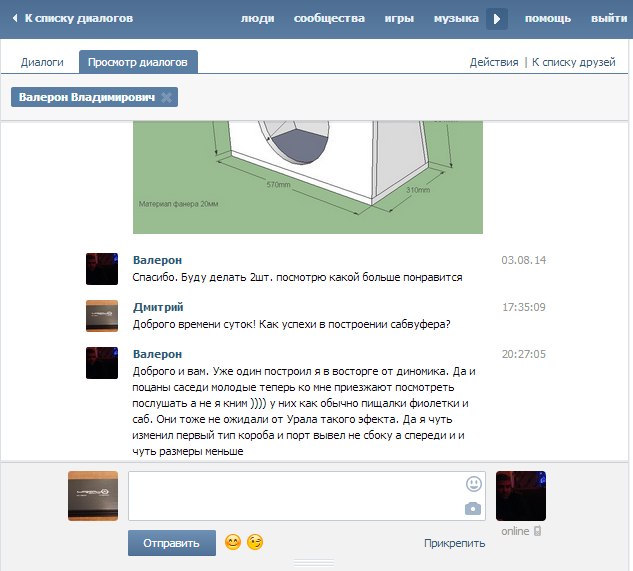Select the Просмотр диалогов tab

click(138, 62)
